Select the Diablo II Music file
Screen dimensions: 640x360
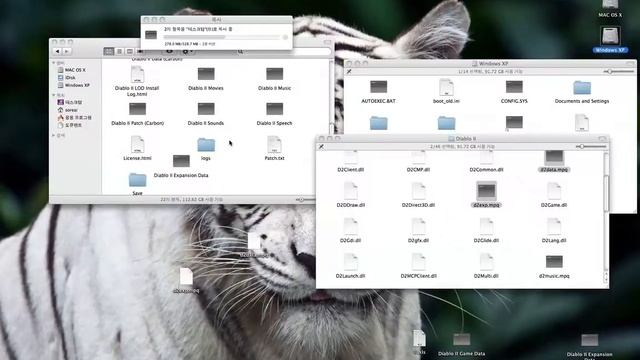pyautogui.click(x=274, y=79)
